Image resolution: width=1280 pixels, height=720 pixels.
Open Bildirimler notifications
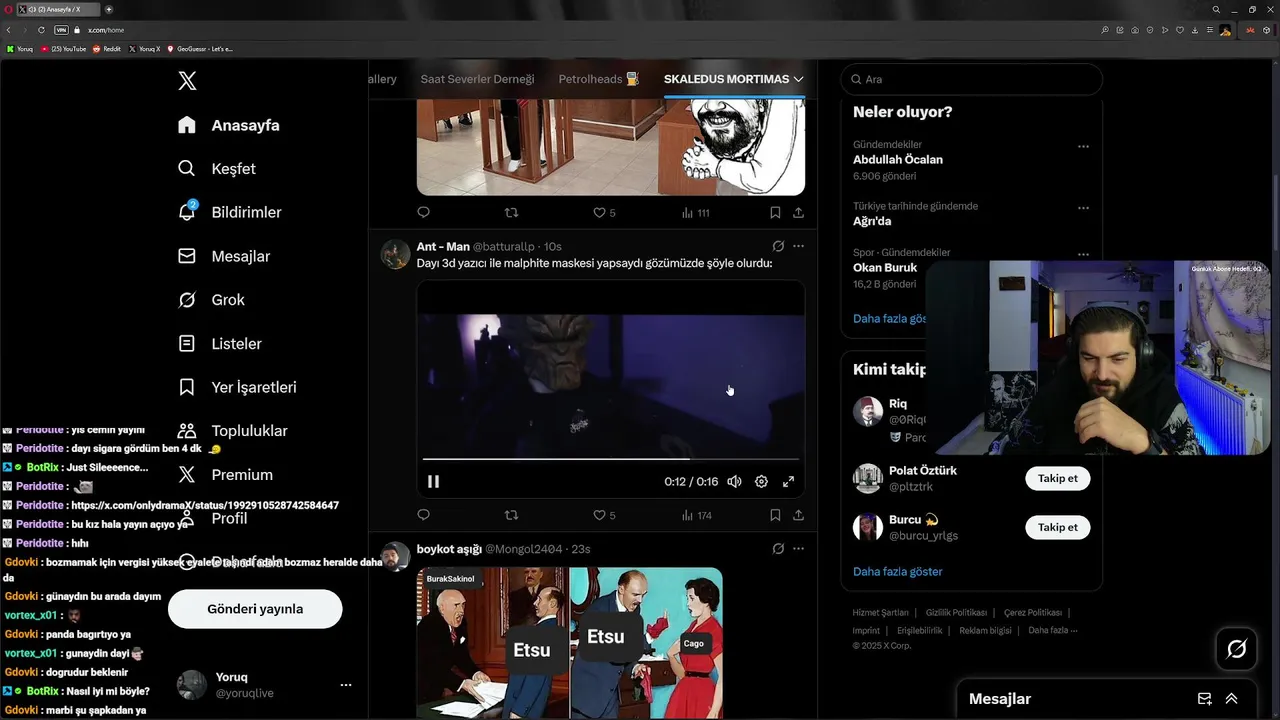[229, 212]
